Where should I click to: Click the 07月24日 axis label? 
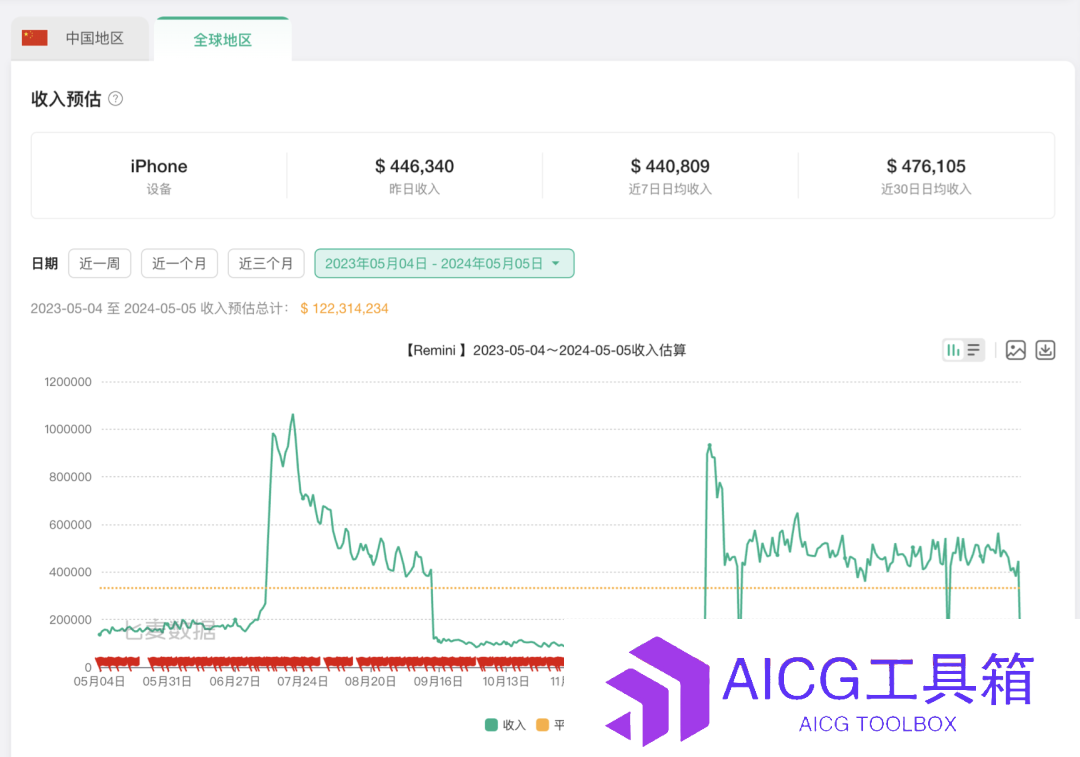(302, 681)
